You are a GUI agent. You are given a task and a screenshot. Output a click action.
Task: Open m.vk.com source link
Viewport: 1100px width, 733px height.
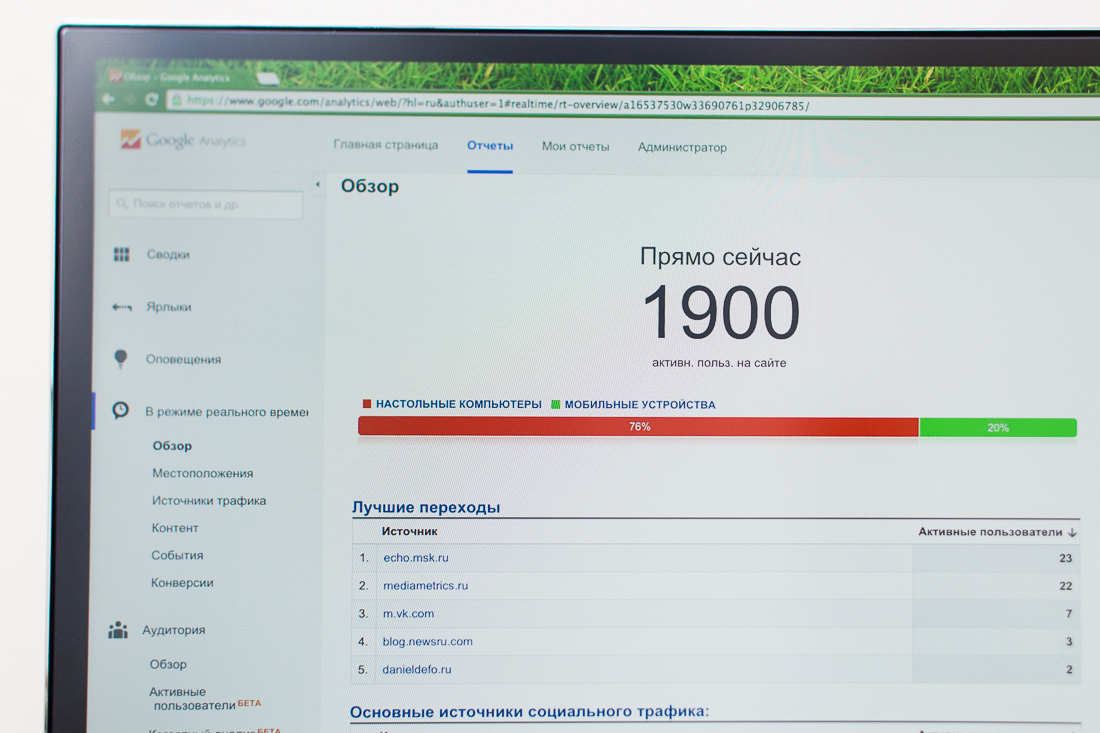(408, 614)
